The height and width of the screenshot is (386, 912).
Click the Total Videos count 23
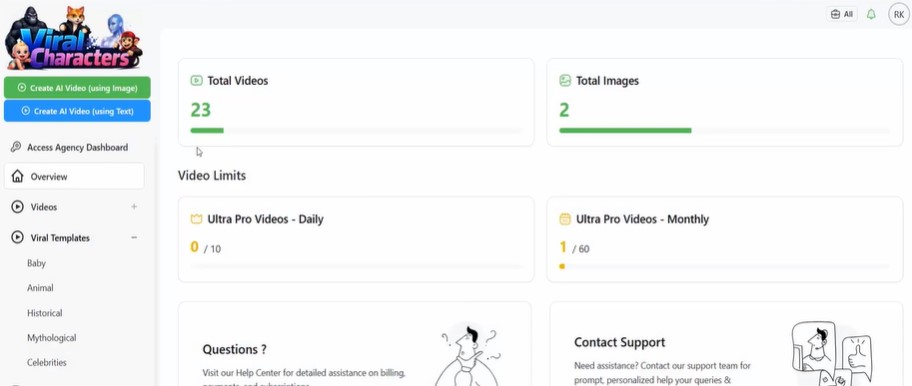coord(201,110)
